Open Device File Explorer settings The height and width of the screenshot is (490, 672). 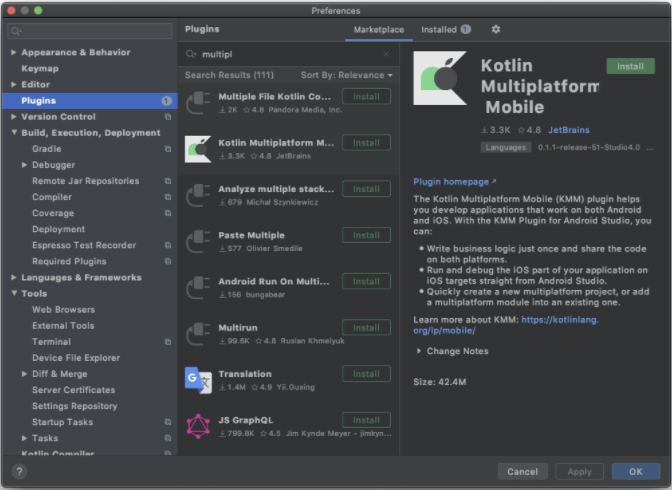pos(76,358)
